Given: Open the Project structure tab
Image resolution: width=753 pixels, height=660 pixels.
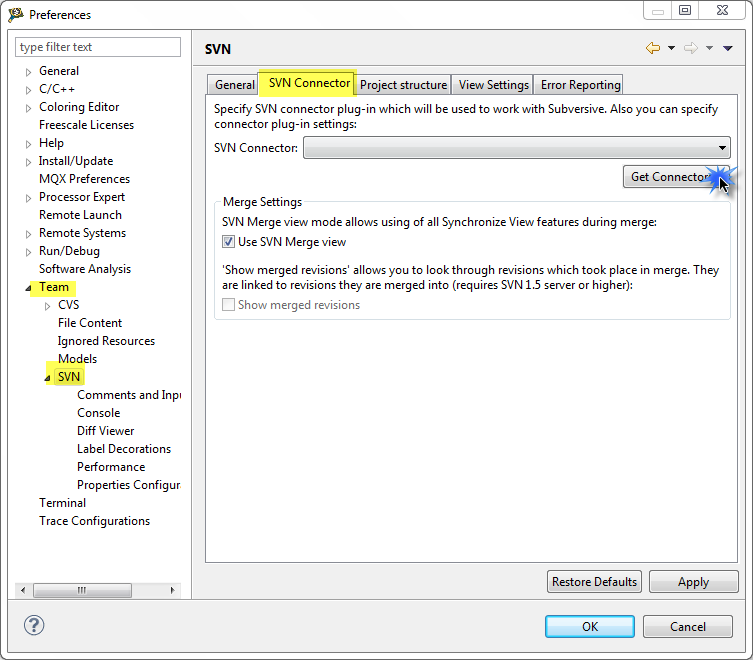Looking at the screenshot, I should 403,85.
